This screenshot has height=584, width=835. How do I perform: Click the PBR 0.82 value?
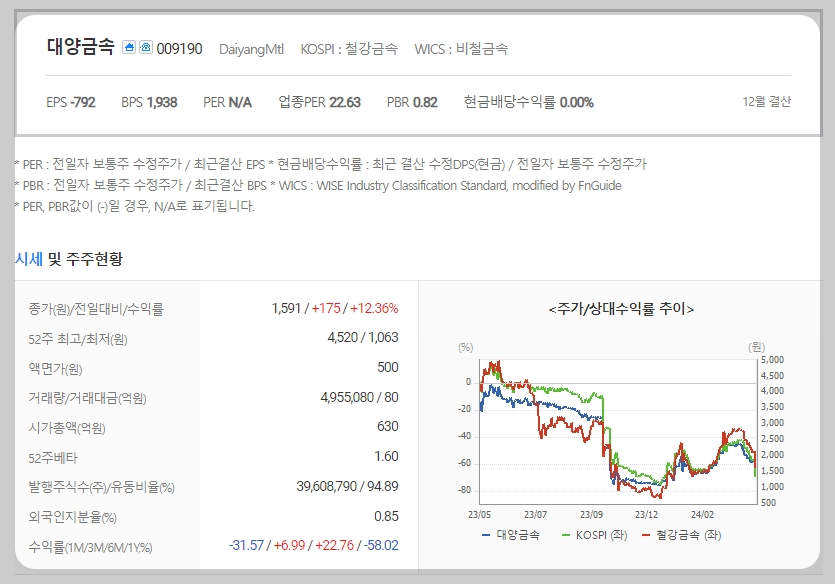412,102
